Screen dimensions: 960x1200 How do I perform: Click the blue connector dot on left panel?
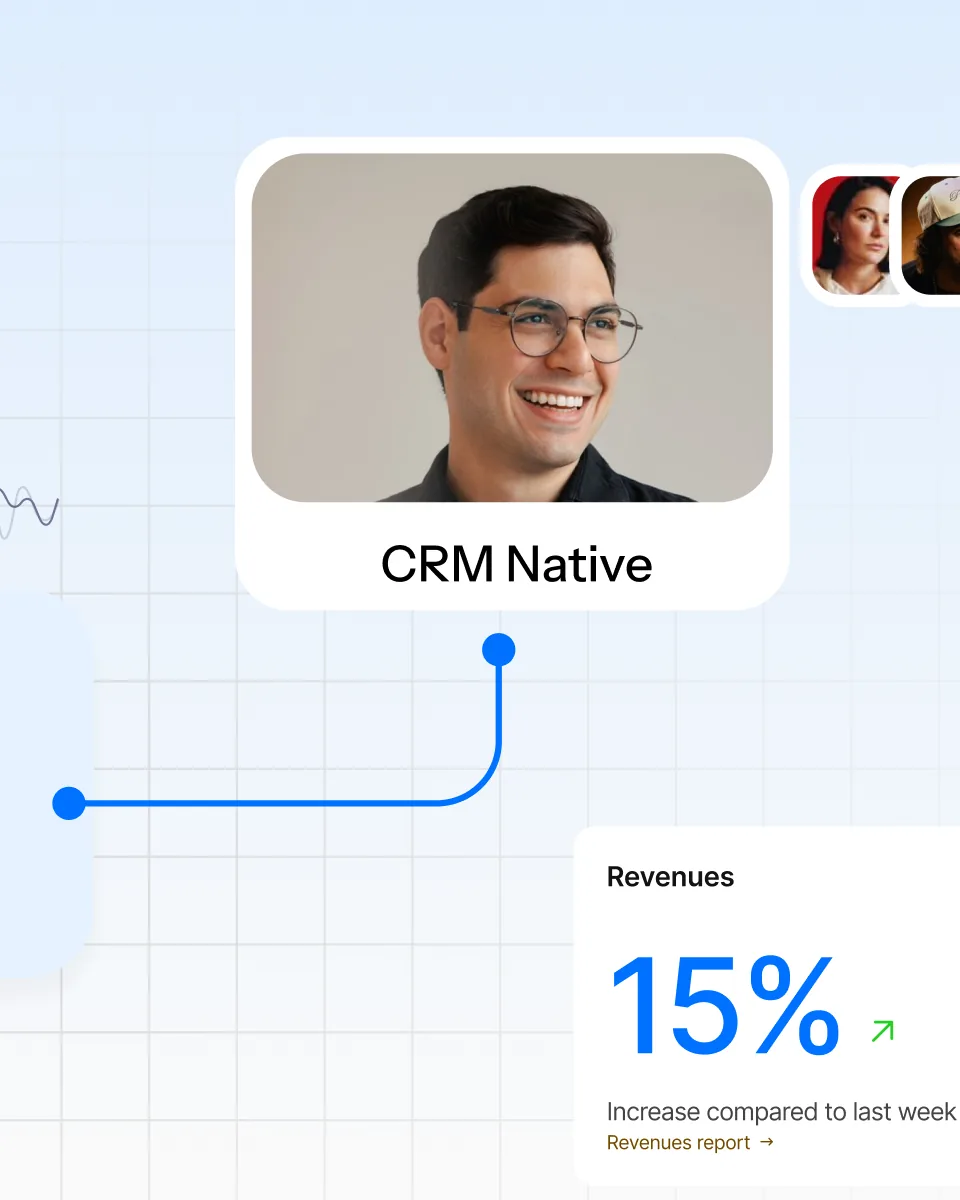(x=69, y=803)
